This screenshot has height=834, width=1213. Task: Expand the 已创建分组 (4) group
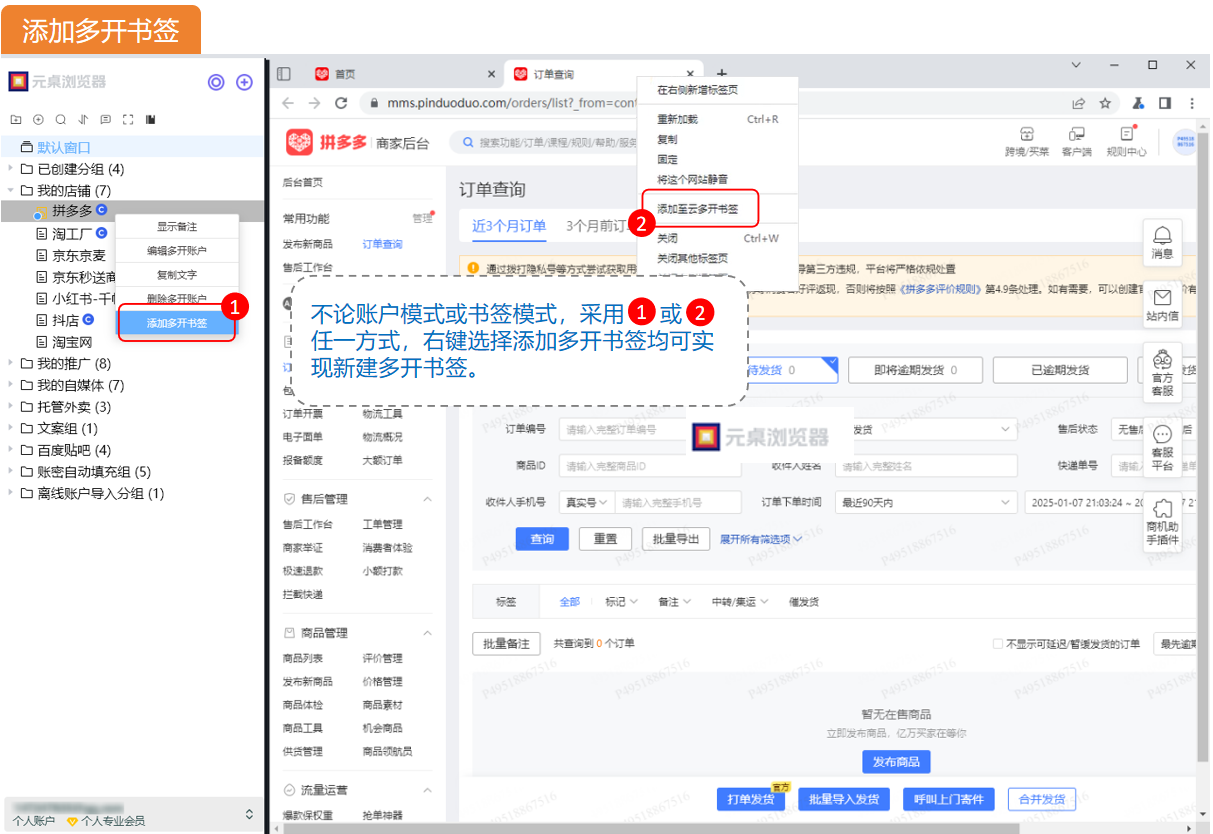pyautogui.click(x=10, y=169)
